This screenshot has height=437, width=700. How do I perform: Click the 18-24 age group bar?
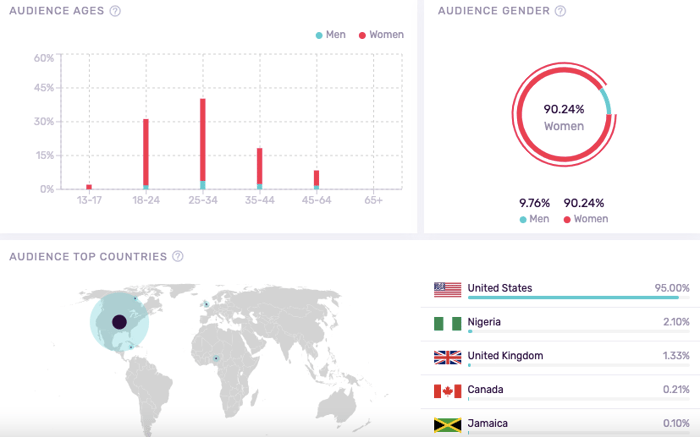[x=146, y=153]
